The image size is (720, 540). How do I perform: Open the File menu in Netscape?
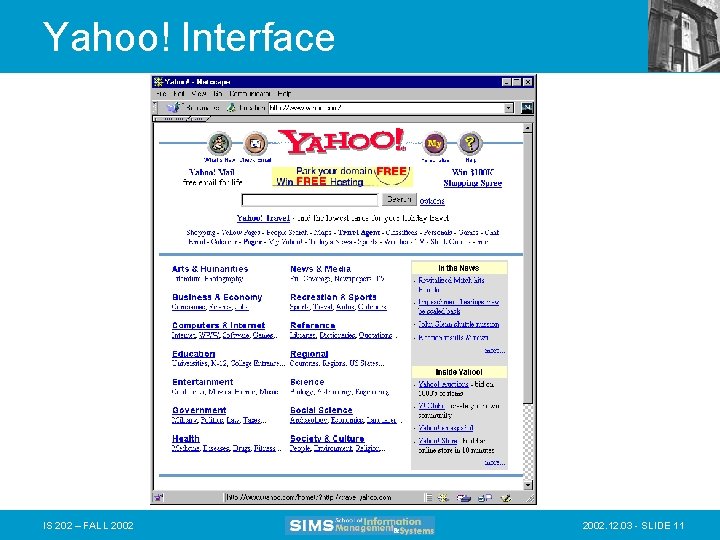pos(161,94)
